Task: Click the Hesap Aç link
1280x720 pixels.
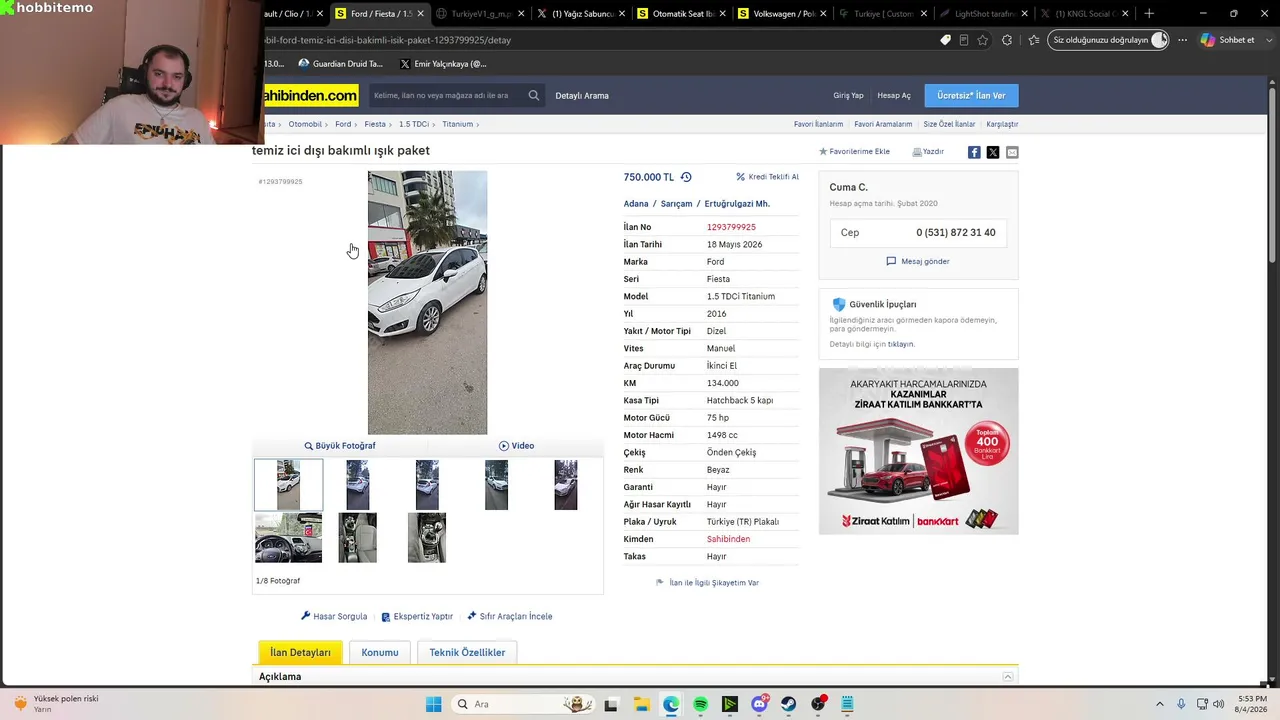Action: click(x=894, y=96)
